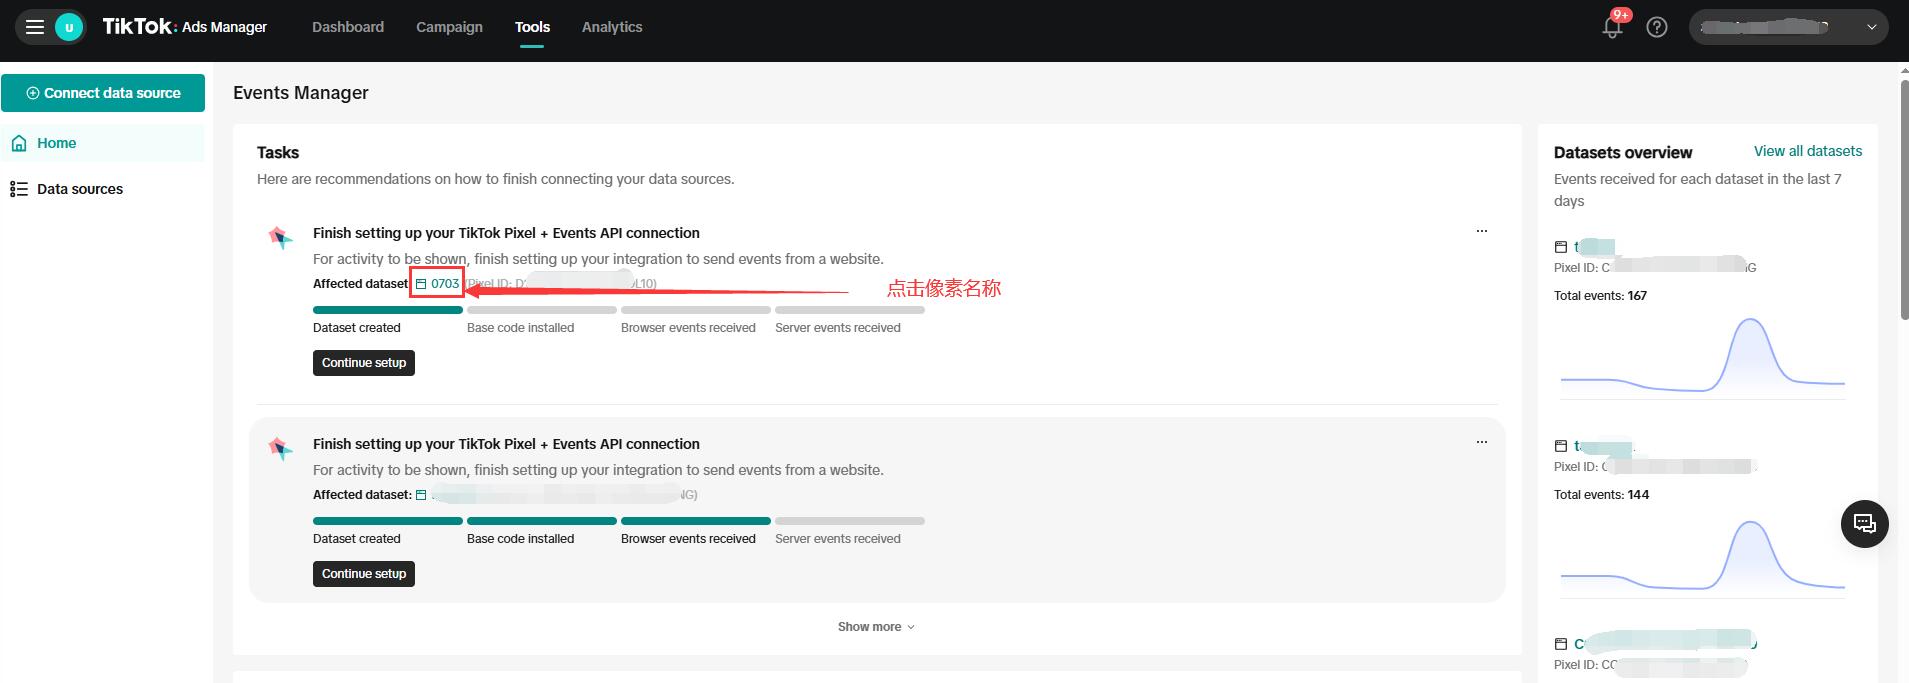The width and height of the screenshot is (1909, 683).
Task: Open the floating chat support button
Action: click(1865, 523)
